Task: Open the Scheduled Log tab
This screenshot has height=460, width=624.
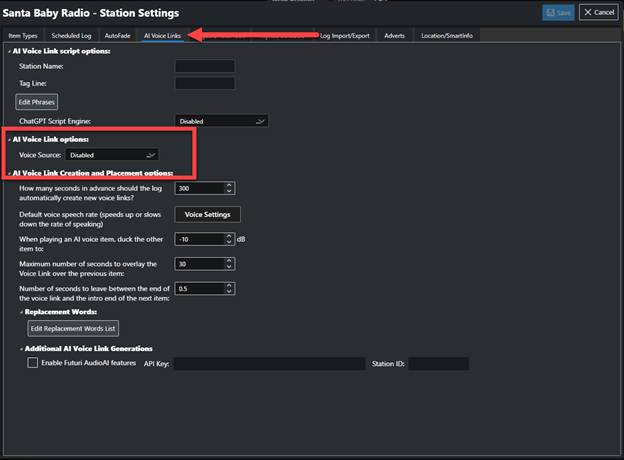Action: [x=71, y=36]
